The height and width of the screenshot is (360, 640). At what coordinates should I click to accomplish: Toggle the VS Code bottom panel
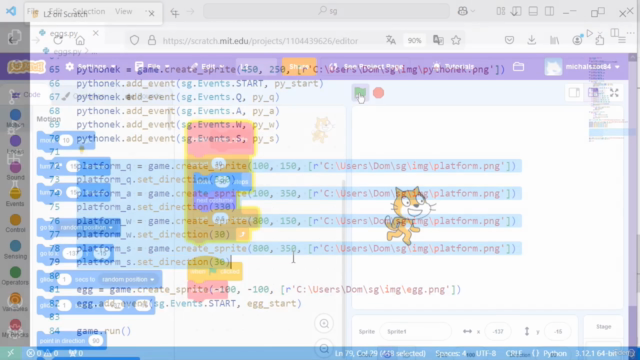pos(533,11)
